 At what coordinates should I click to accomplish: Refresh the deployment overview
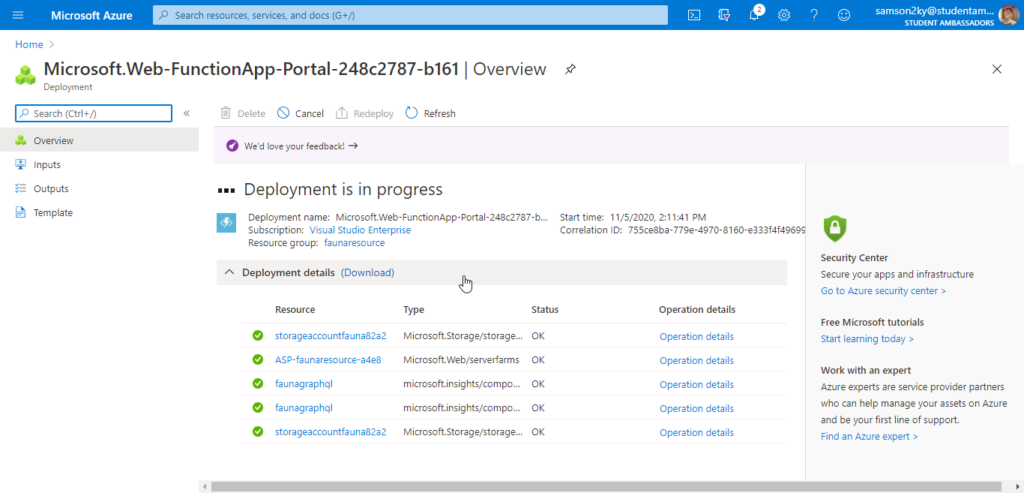pos(430,114)
